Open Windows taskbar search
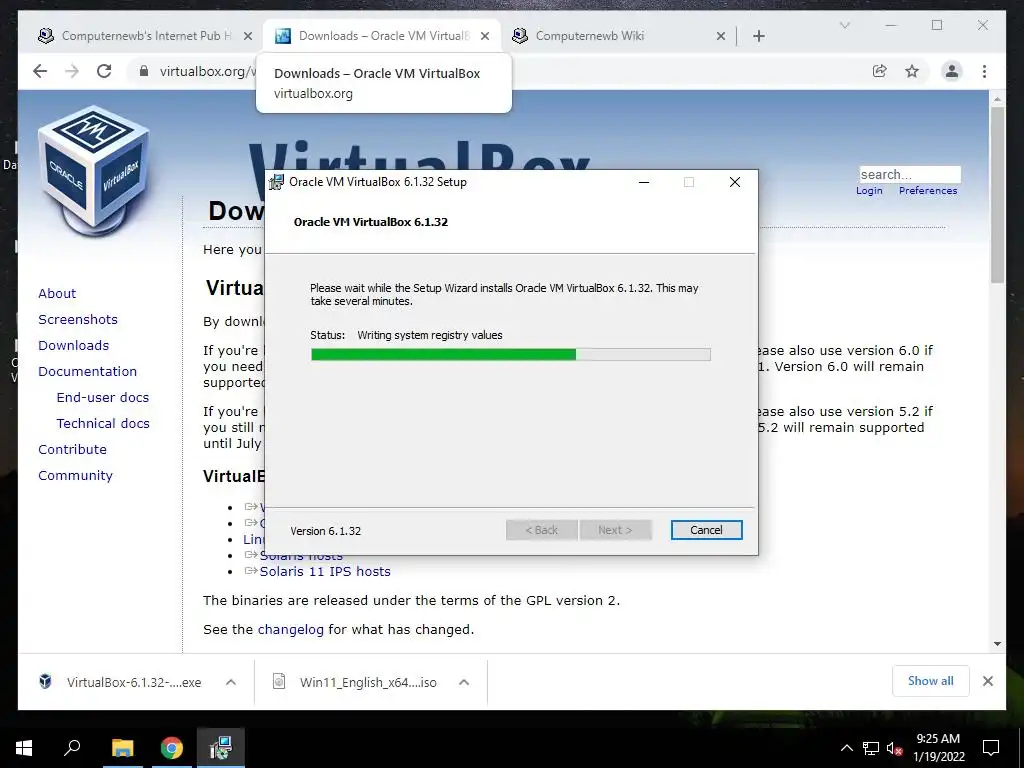Screen dimensions: 1024x768 [72, 748]
